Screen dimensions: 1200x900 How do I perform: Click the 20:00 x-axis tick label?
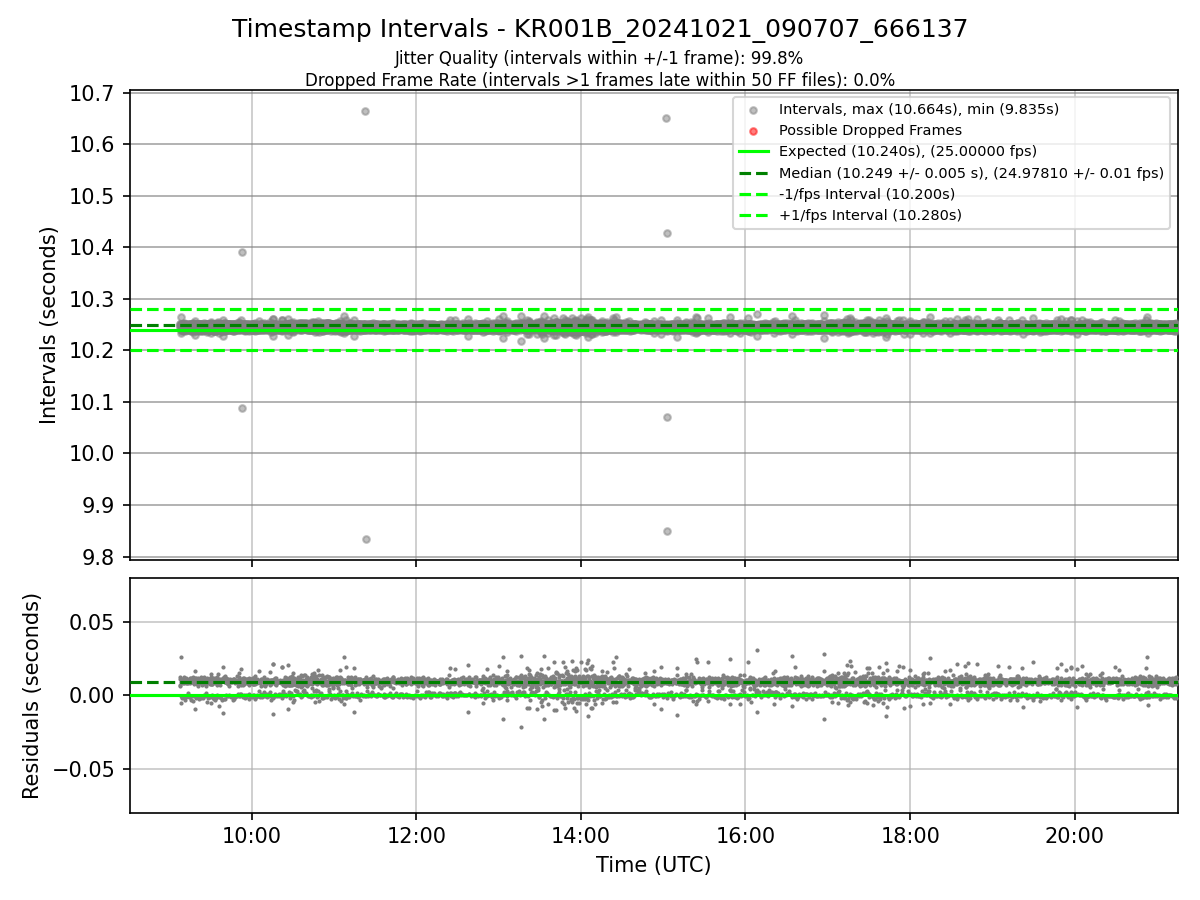pyautogui.click(x=1075, y=836)
